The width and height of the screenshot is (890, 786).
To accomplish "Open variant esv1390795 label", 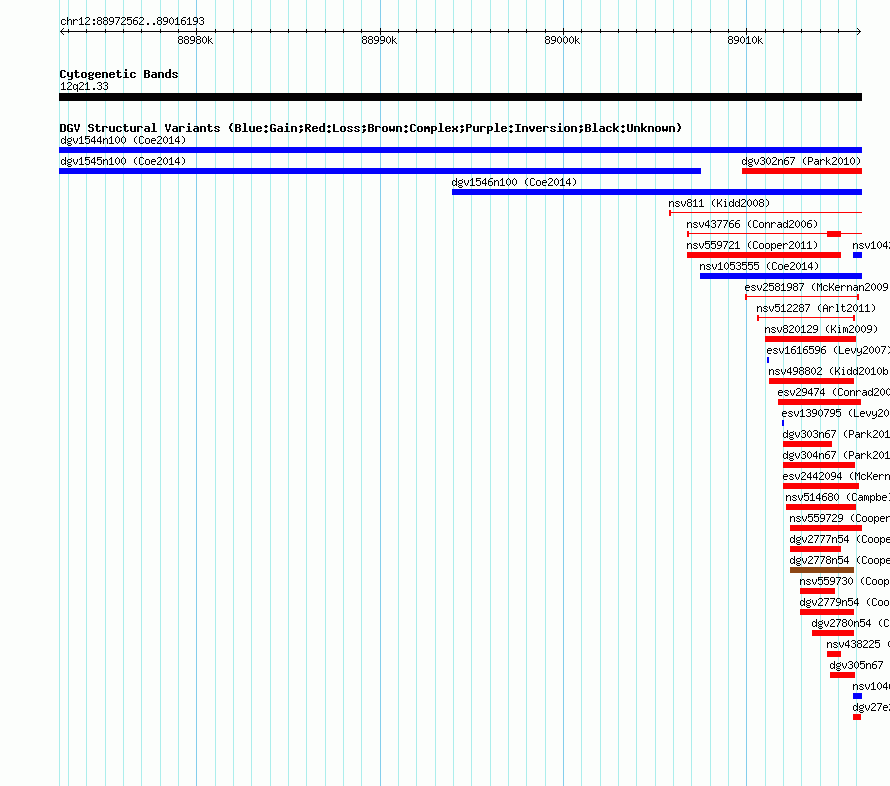I will coord(835,413).
